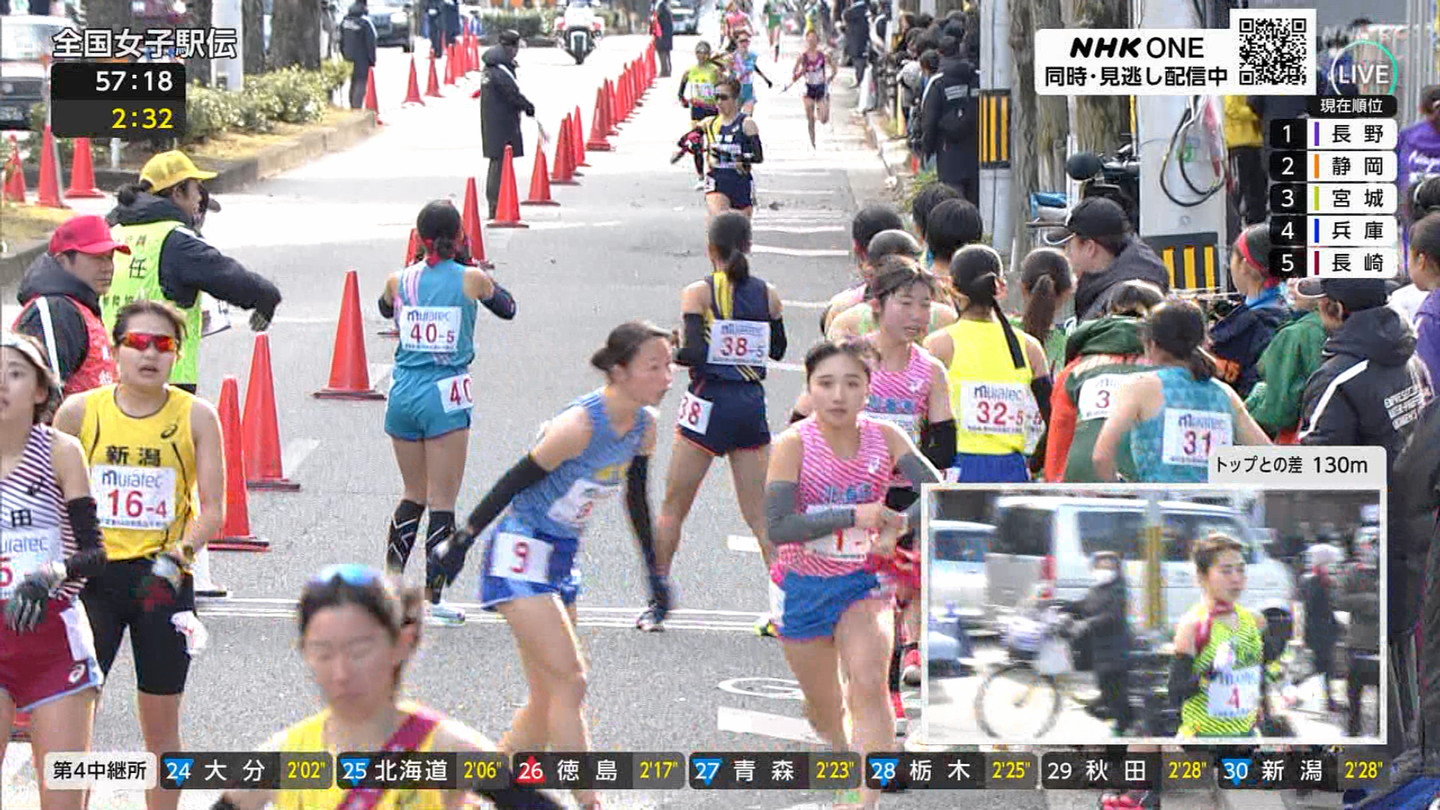
Task: Click the yellow 2:32 gap time
Action: [140, 119]
